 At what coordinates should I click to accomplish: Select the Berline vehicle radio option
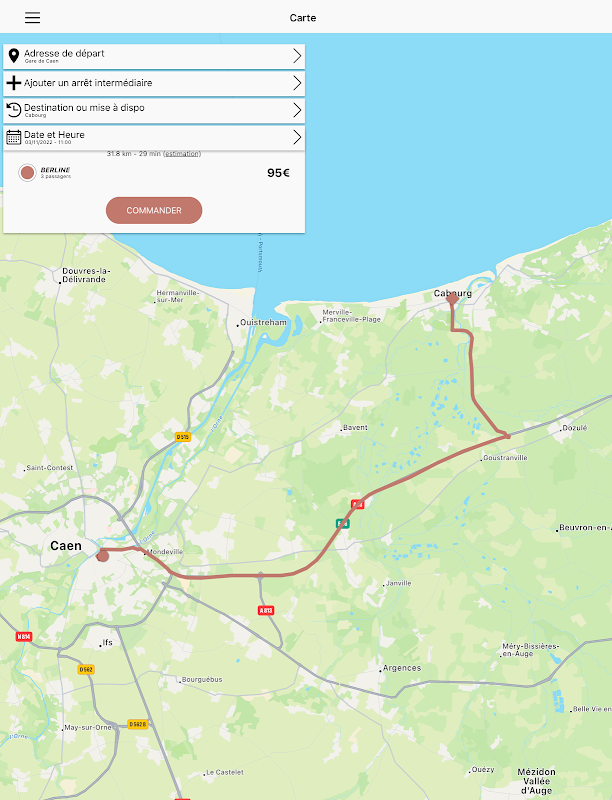(x=28, y=172)
